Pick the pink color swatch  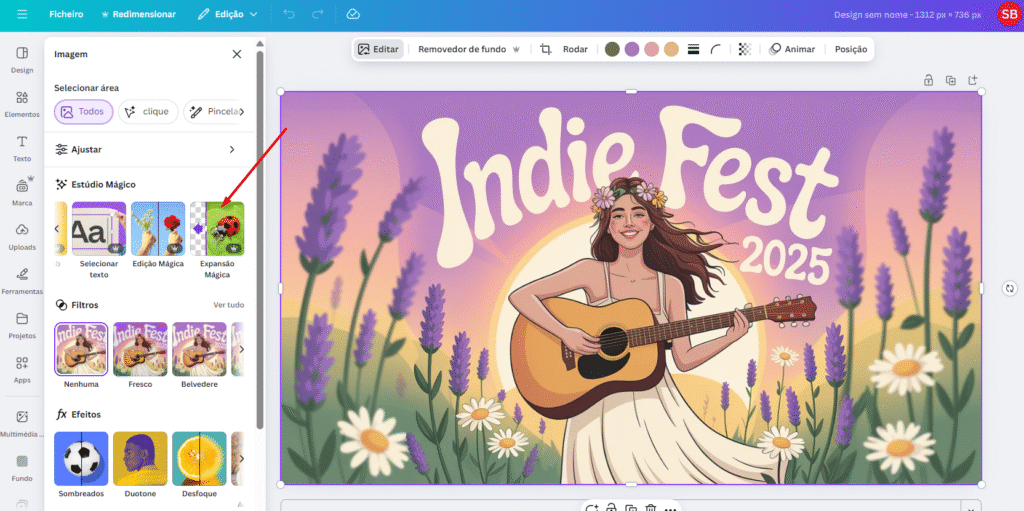(x=652, y=49)
